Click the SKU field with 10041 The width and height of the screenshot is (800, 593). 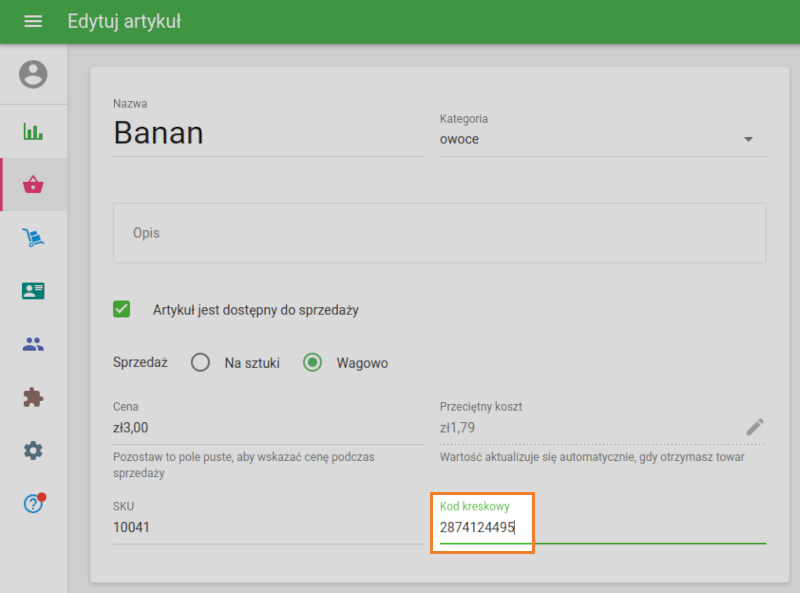point(268,527)
